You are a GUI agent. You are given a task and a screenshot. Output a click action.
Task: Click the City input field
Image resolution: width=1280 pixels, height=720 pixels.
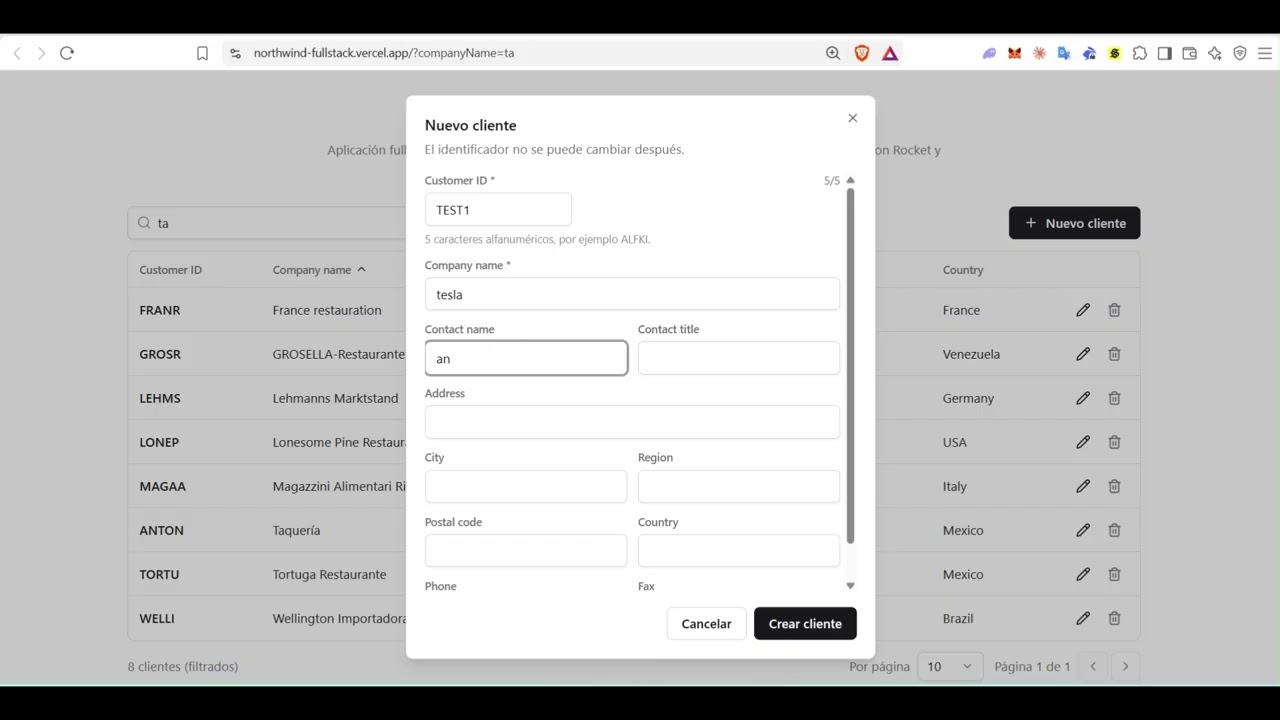526,486
